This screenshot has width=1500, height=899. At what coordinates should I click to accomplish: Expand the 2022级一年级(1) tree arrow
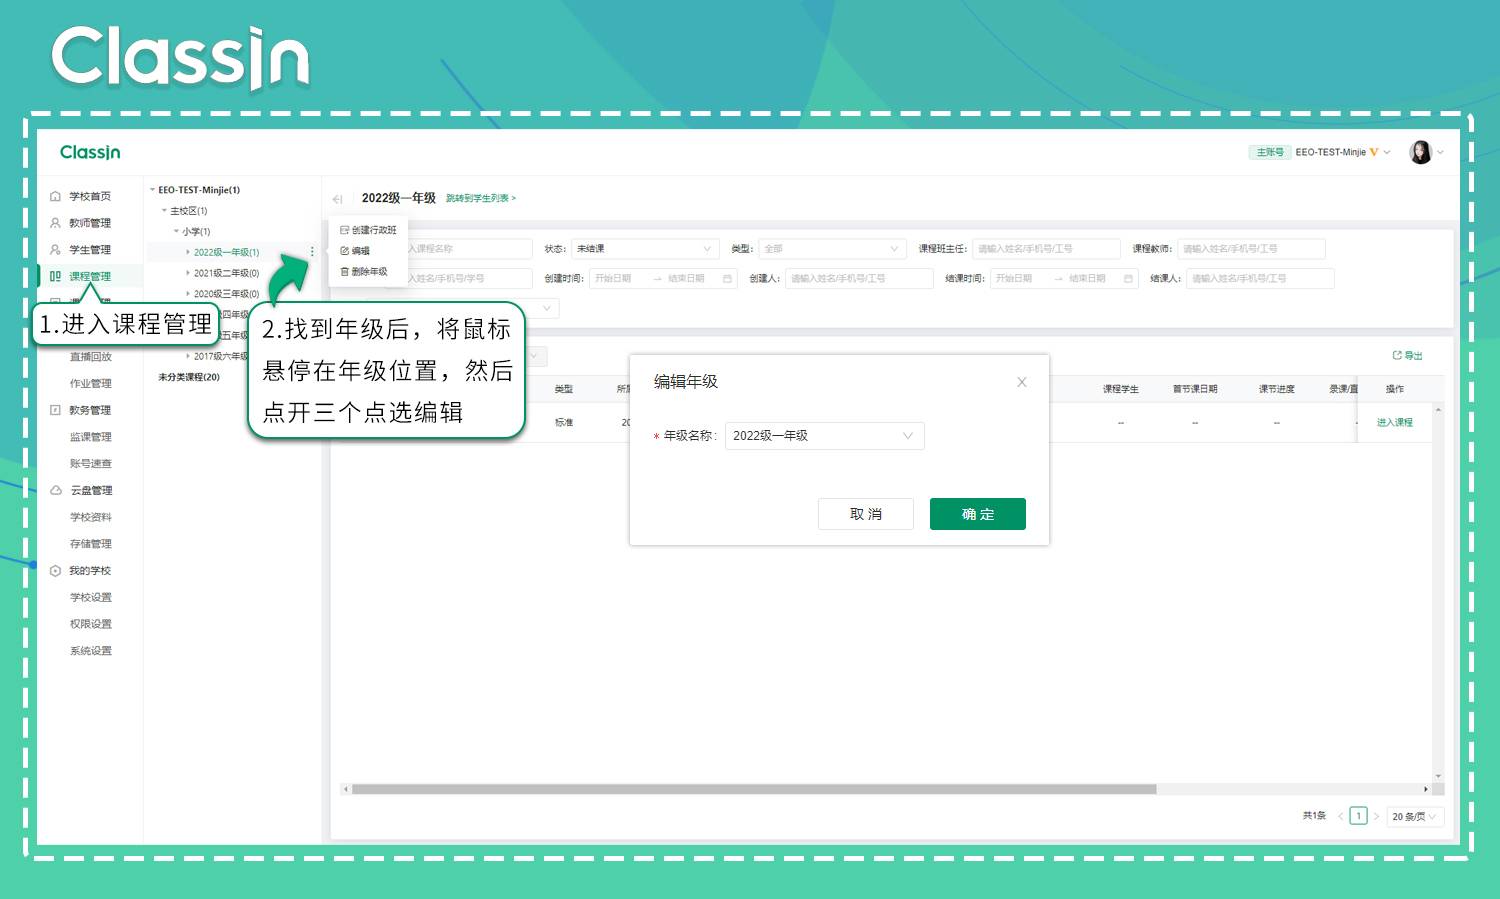pyautogui.click(x=188, y=252)
